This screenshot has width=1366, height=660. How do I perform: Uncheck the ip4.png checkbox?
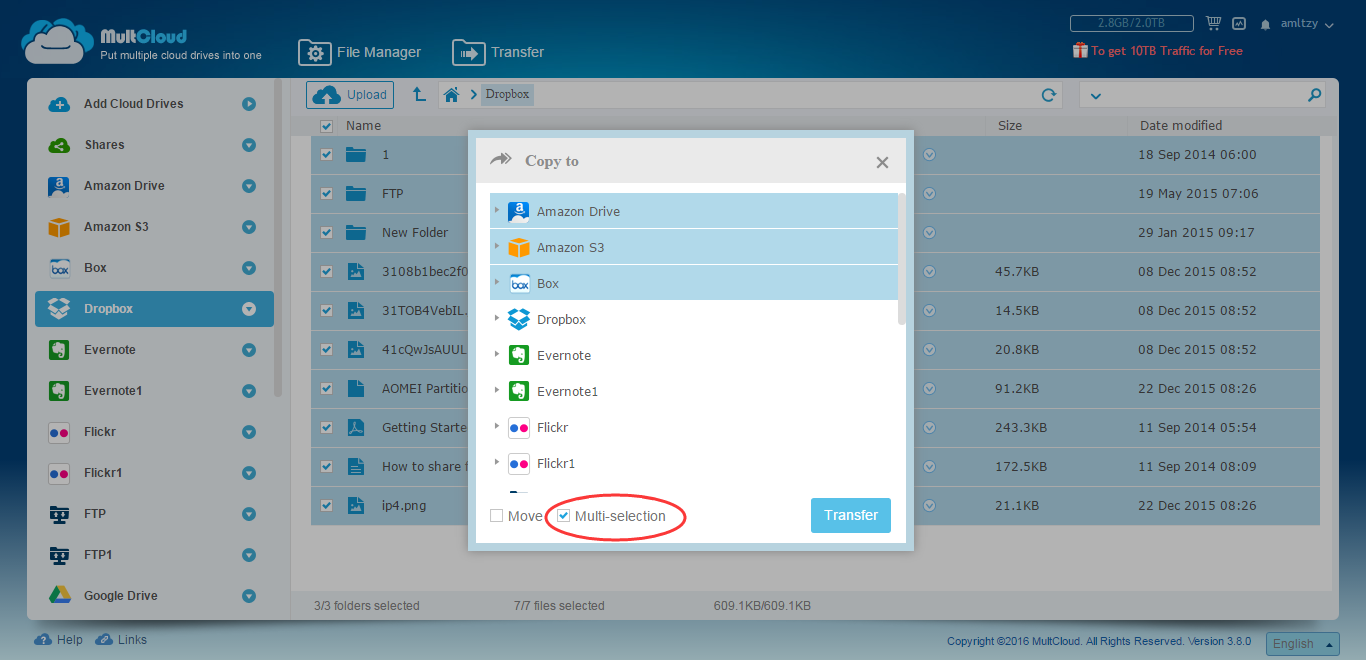326,506
